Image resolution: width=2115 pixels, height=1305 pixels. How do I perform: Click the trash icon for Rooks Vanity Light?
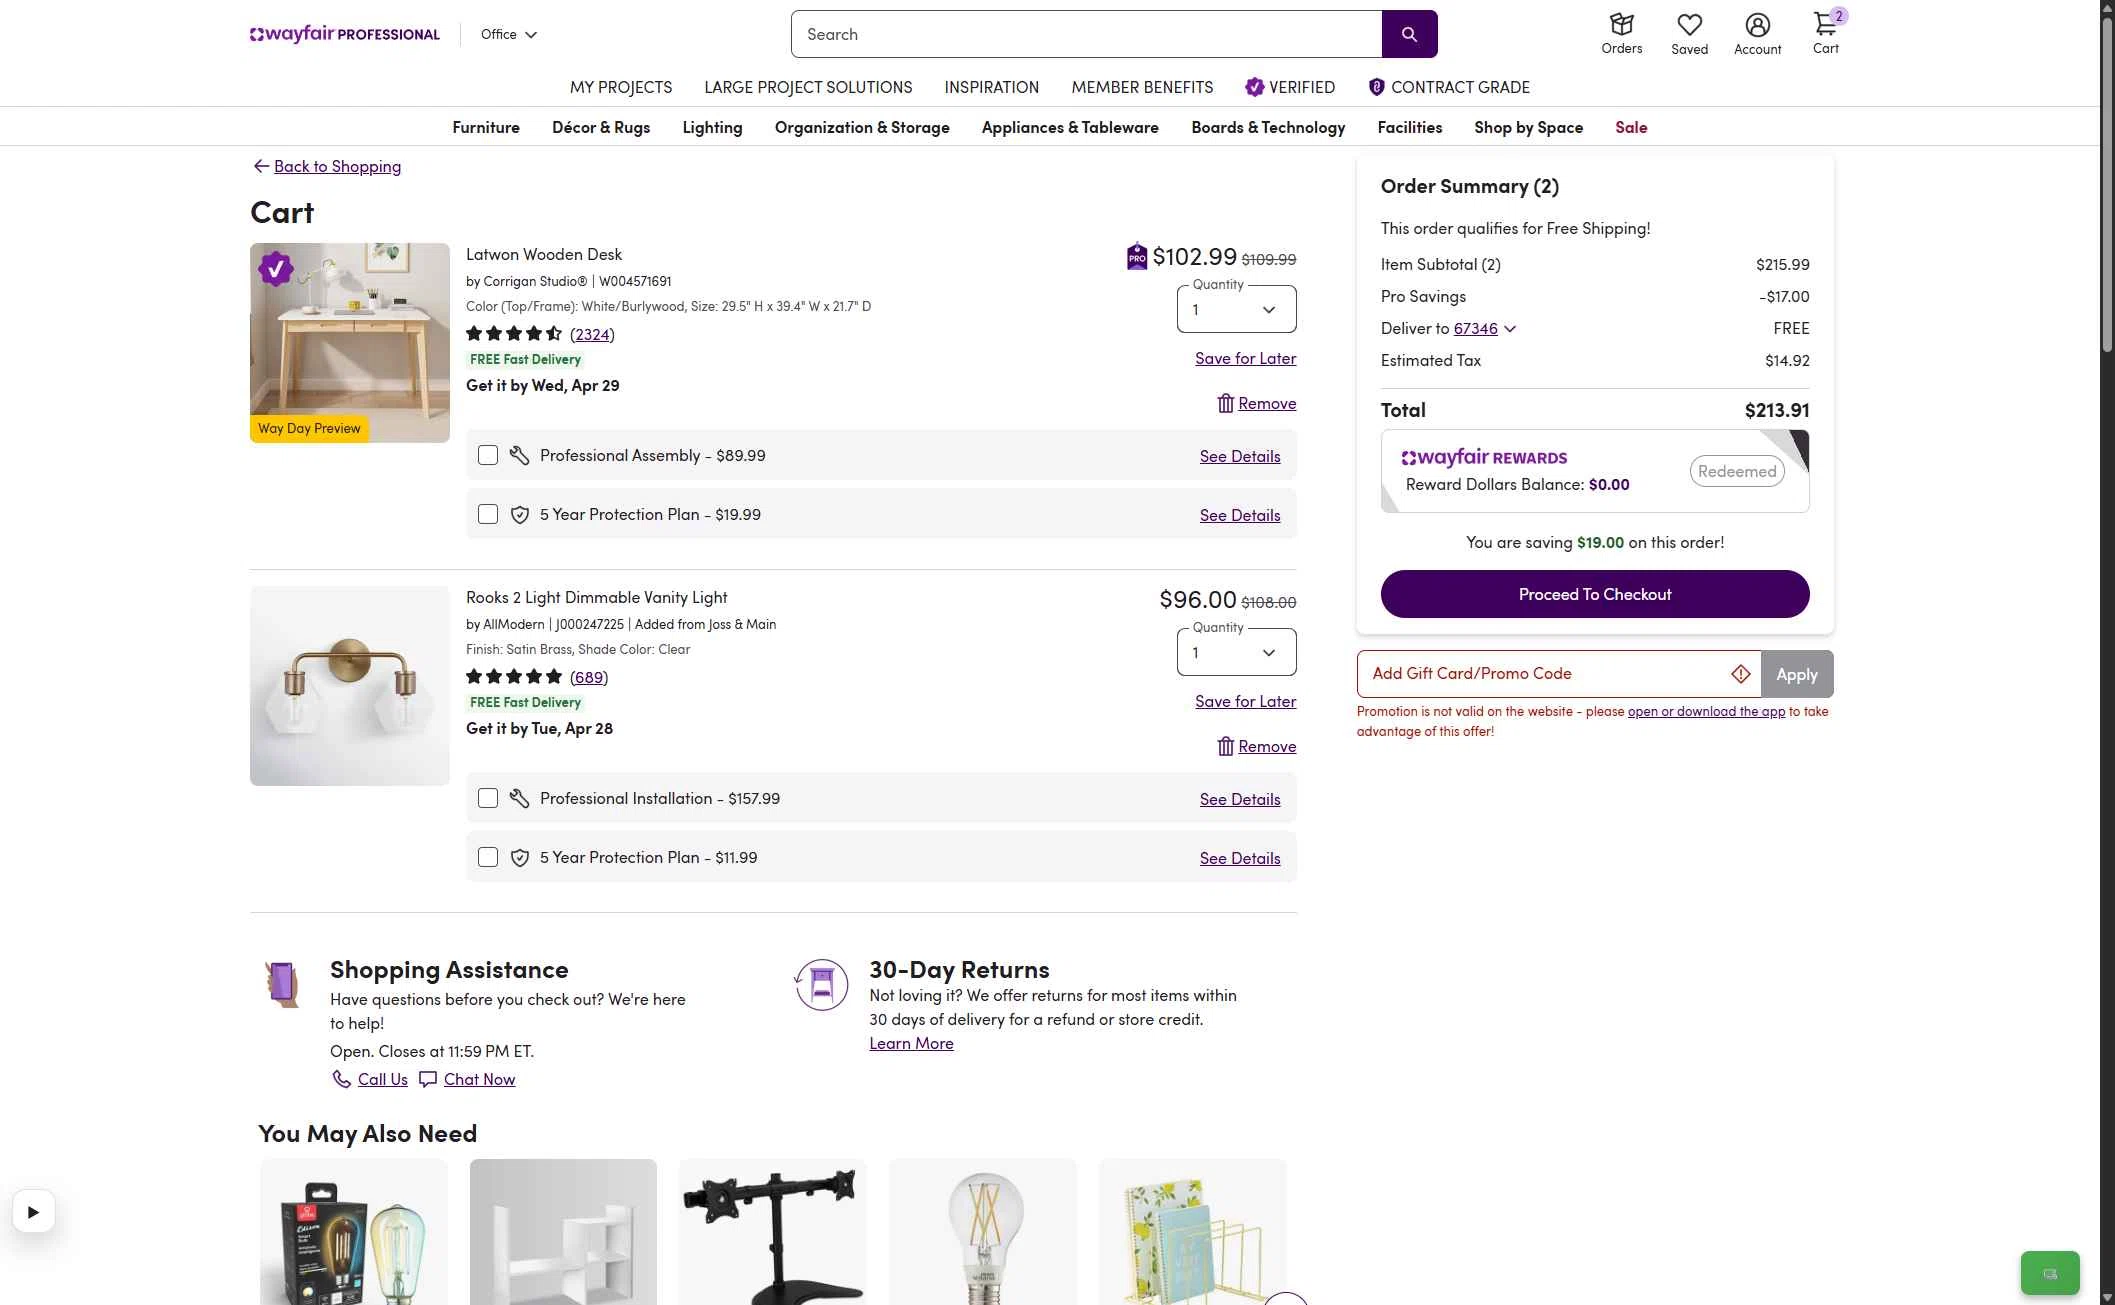(x=1225, y=746)
